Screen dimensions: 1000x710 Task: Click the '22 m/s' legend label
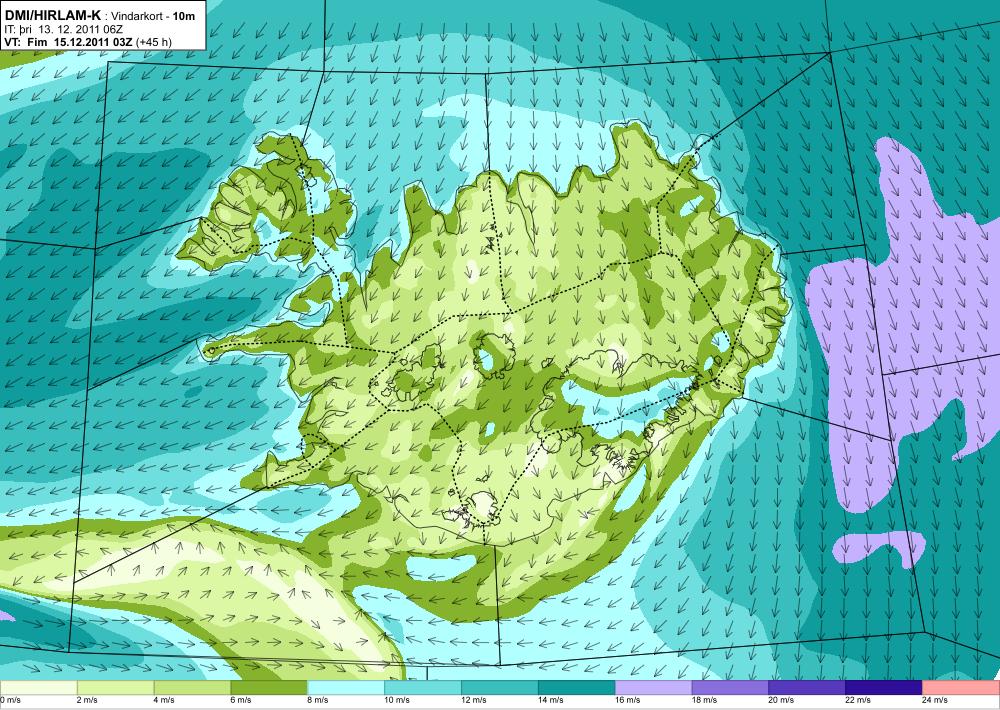[858, 700]
